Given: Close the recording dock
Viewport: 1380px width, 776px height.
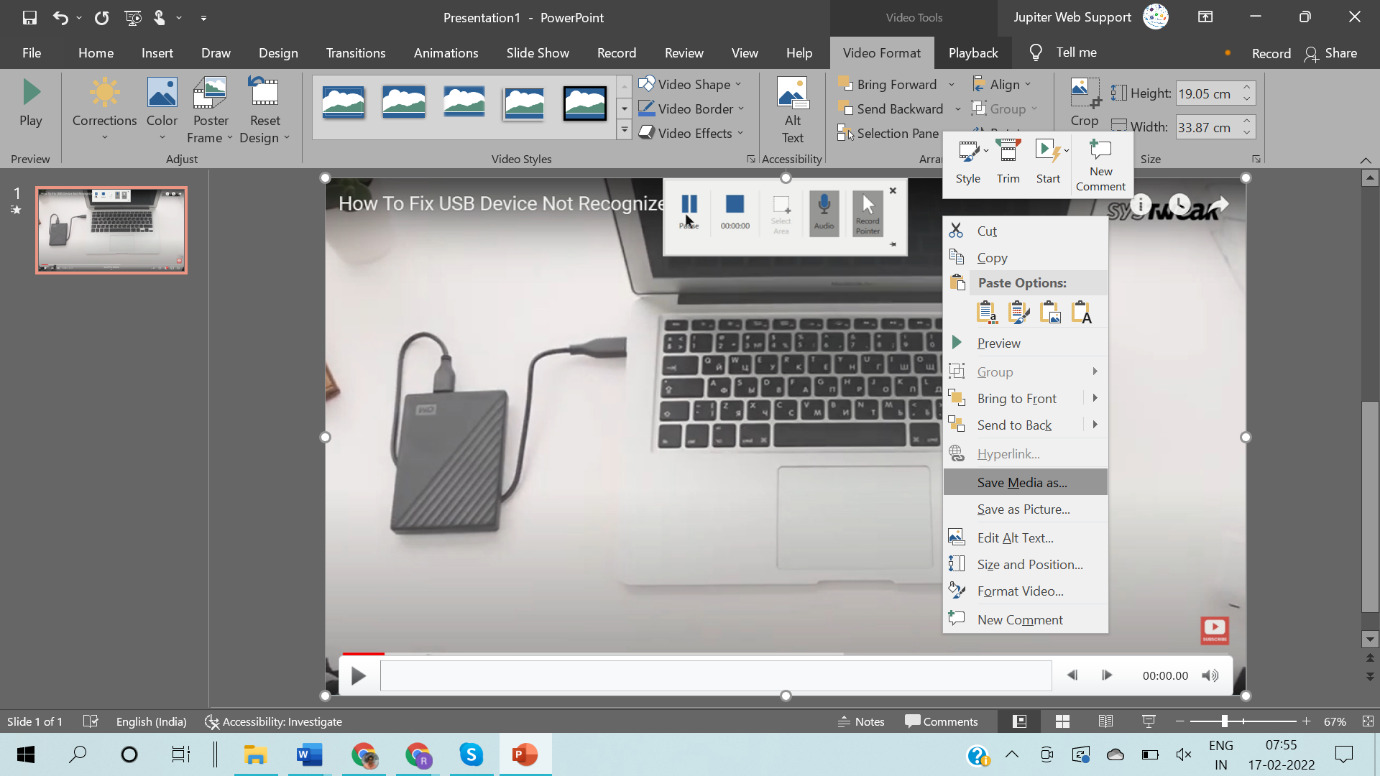Looking at the screenshot, I should coord(893,190).
